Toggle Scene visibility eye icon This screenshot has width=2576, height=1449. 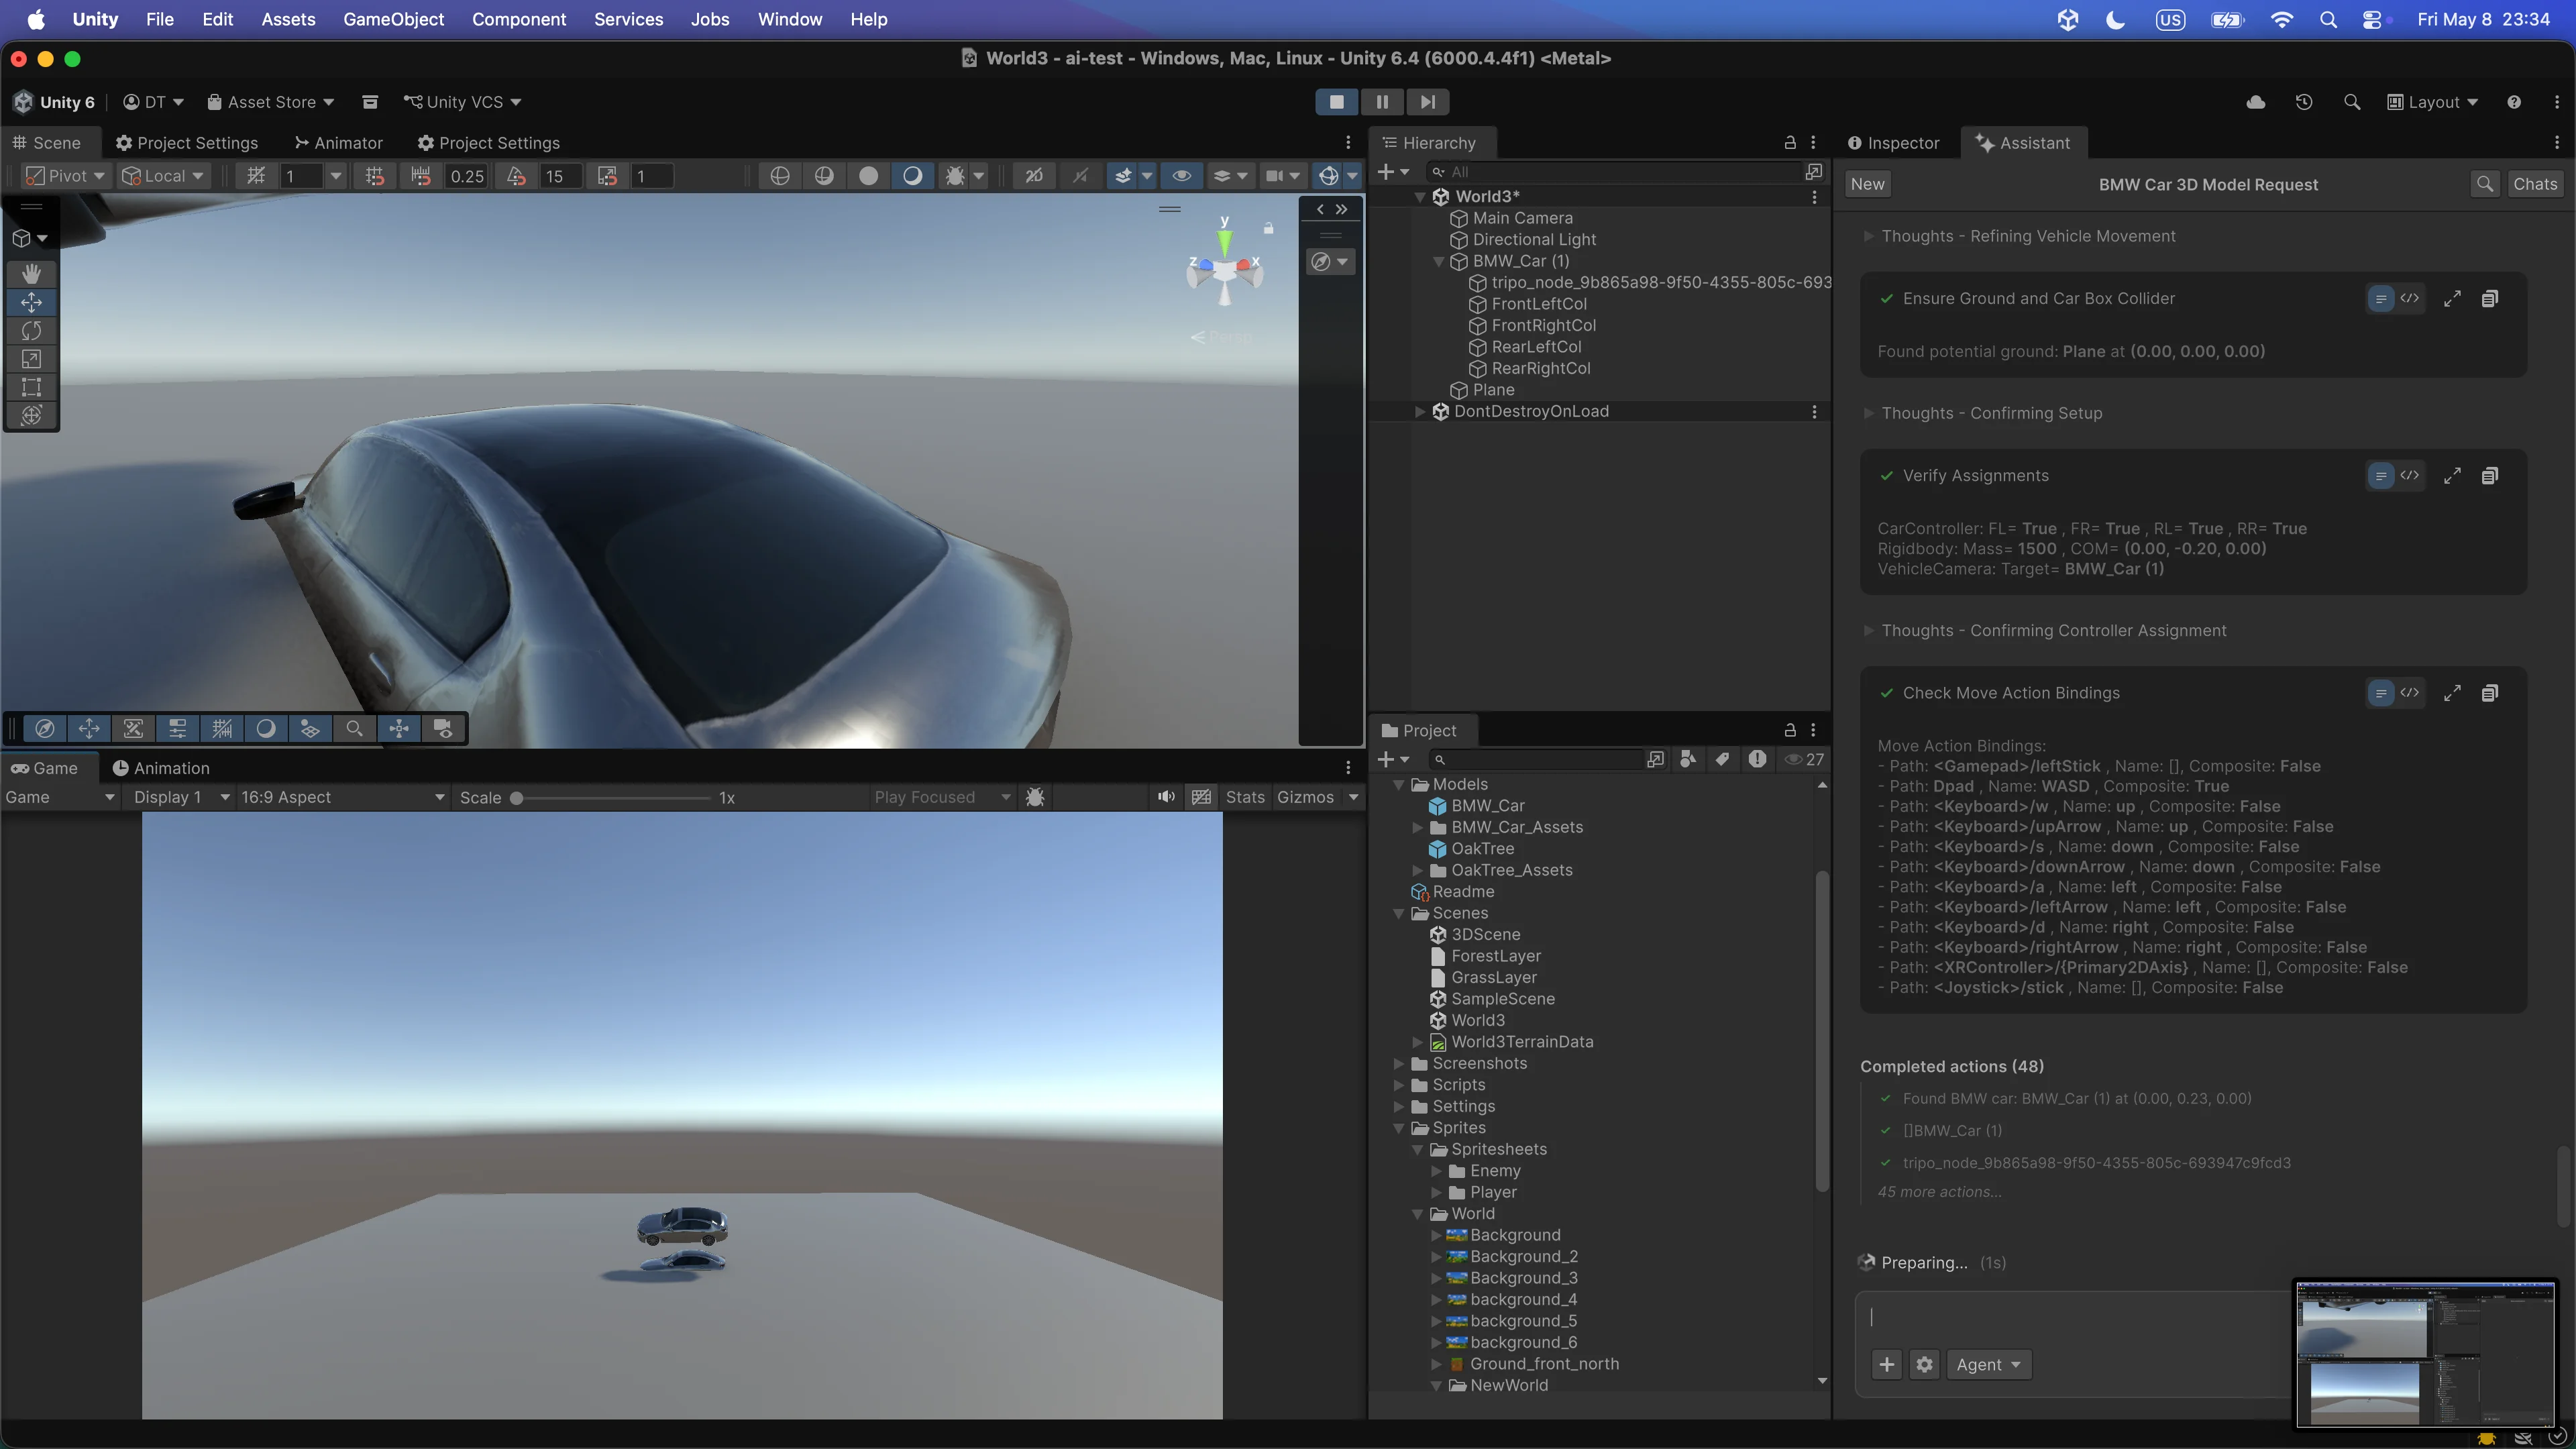(x=1182, y=176)
